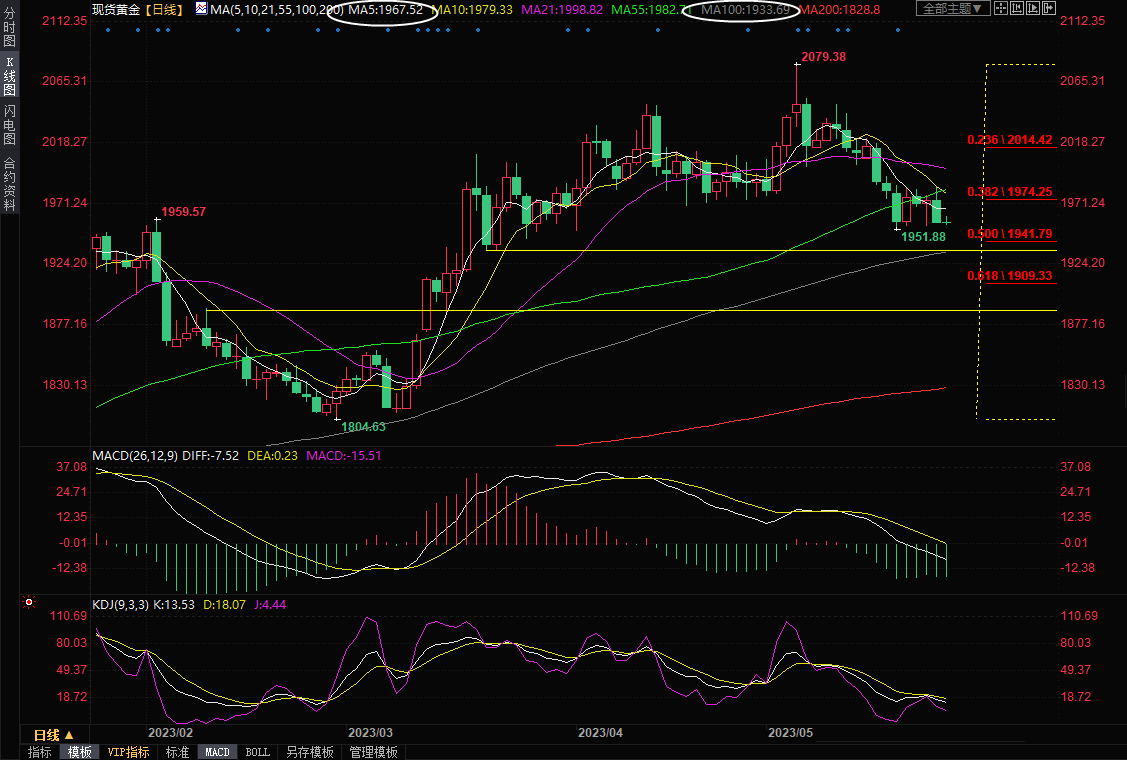Open the 合约资料 side tab
1127x760 pixels.
(x=9, y=184)
